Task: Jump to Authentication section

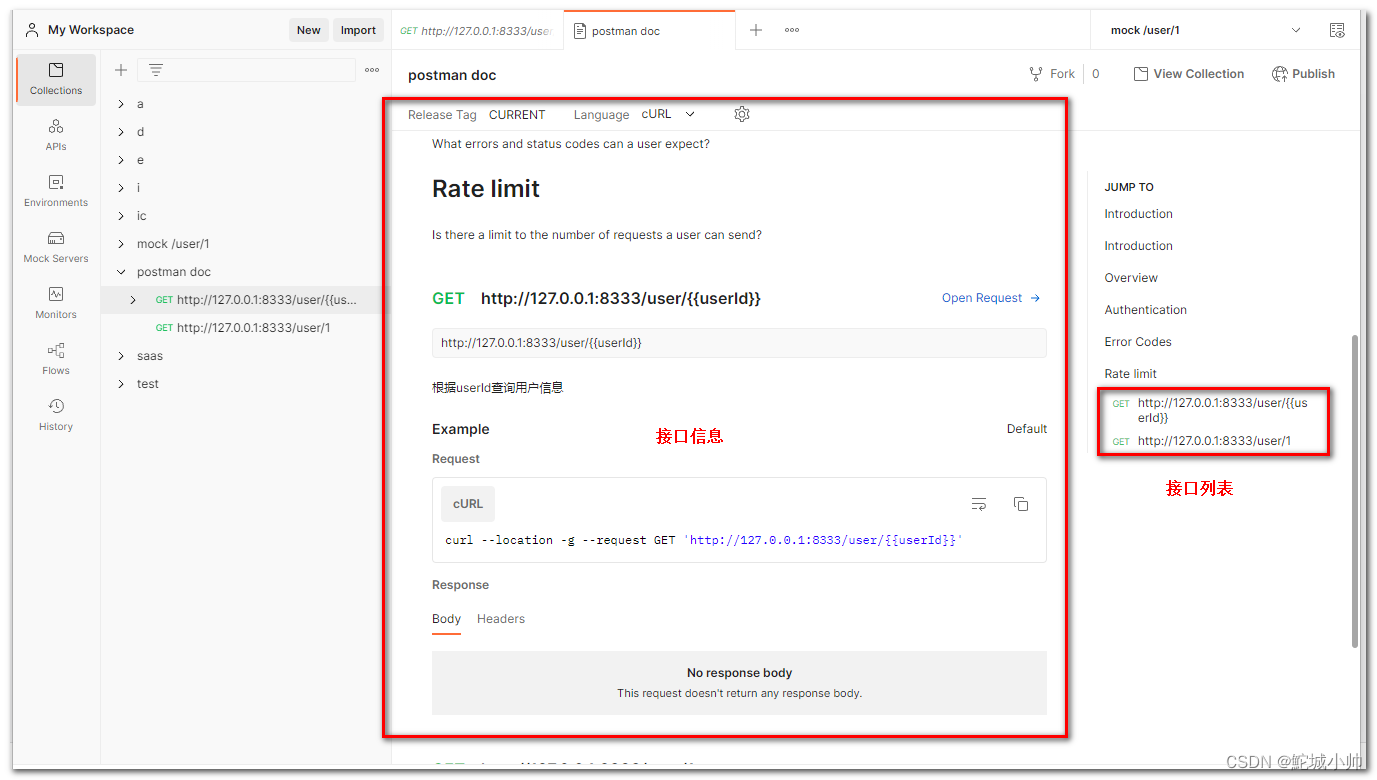Action: tap(1146, 310)
